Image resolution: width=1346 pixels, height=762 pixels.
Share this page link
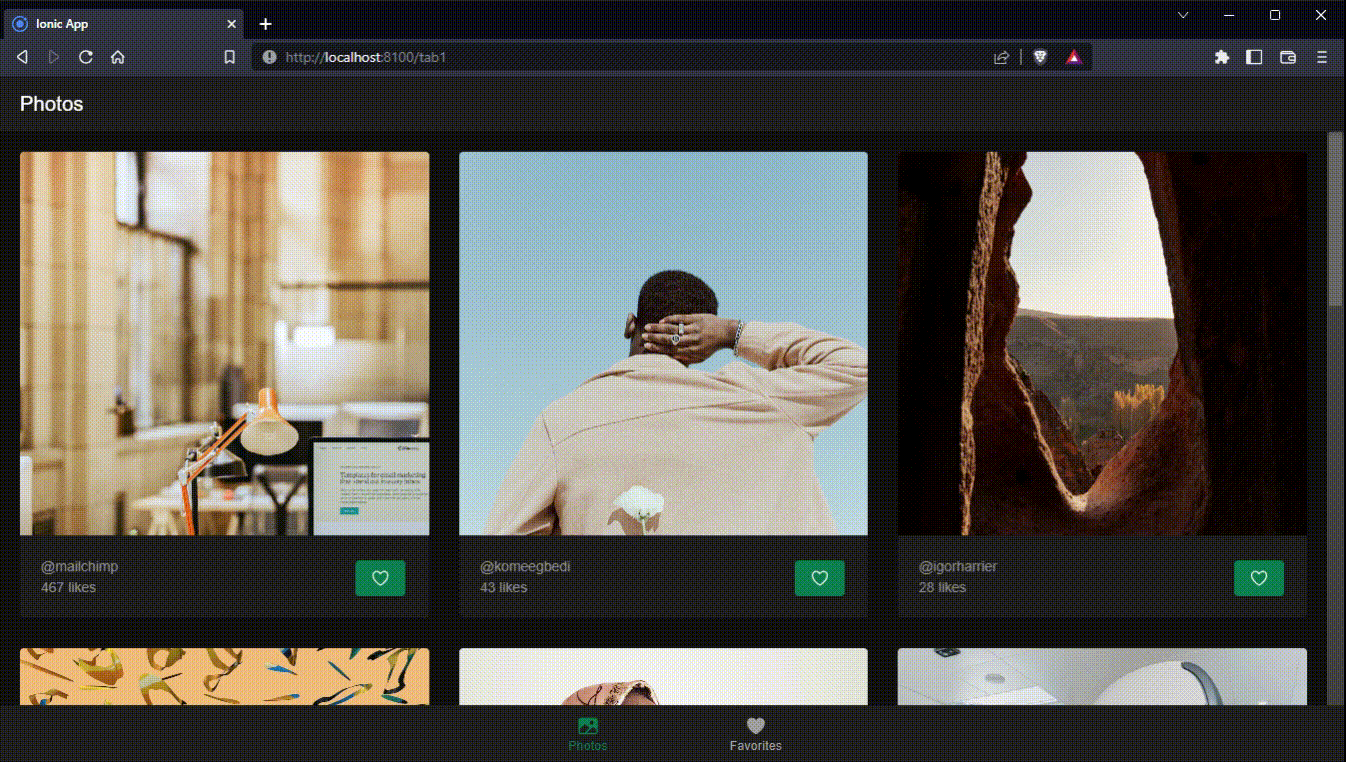(x=1001, y=58)
